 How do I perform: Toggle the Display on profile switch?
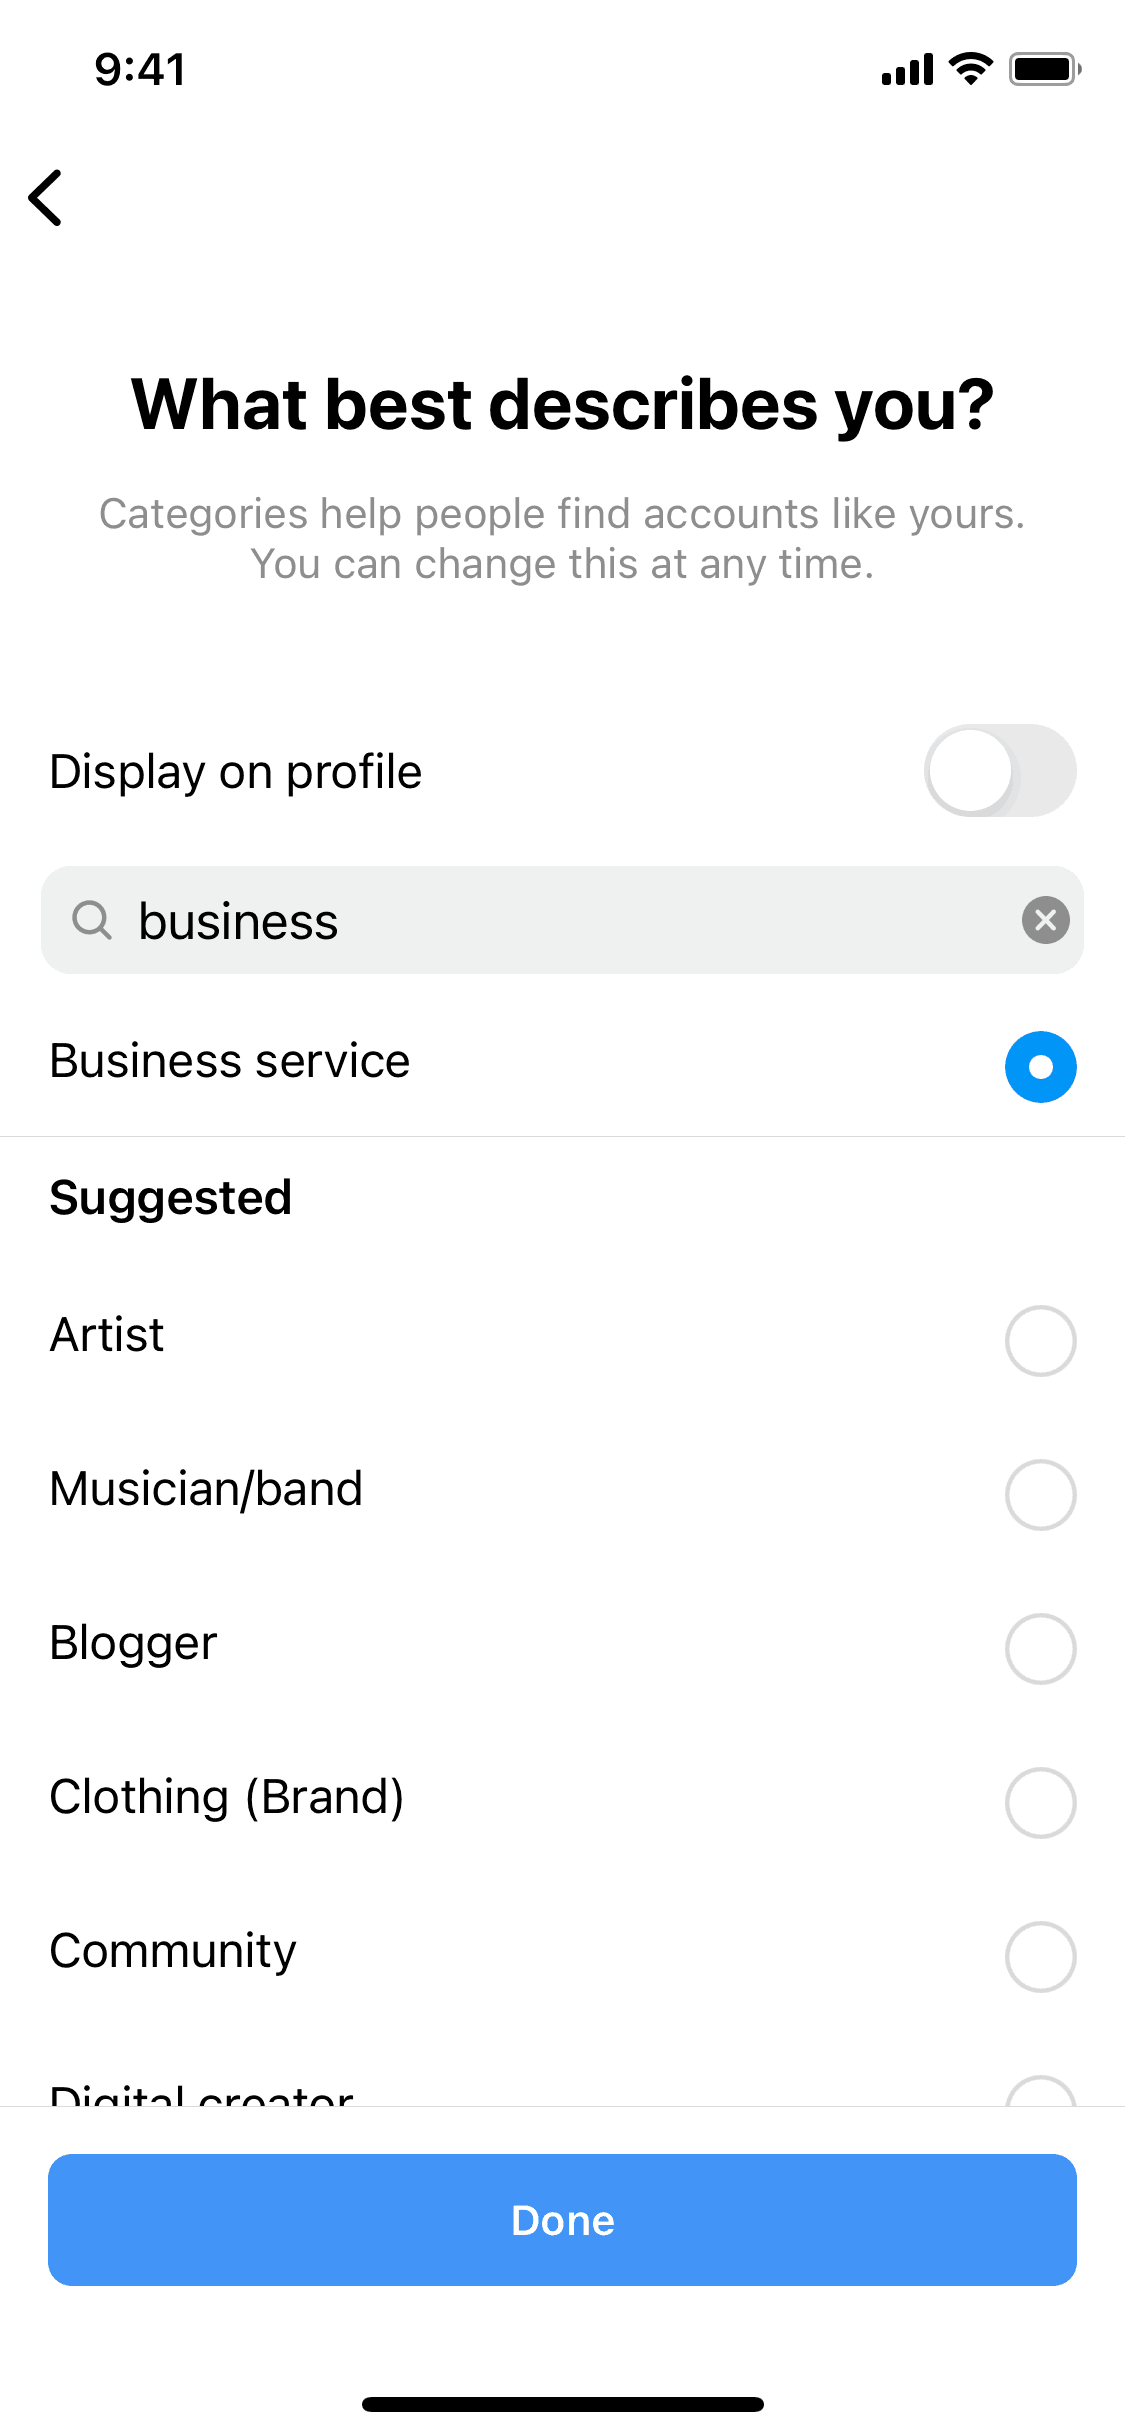coord(999,771)
